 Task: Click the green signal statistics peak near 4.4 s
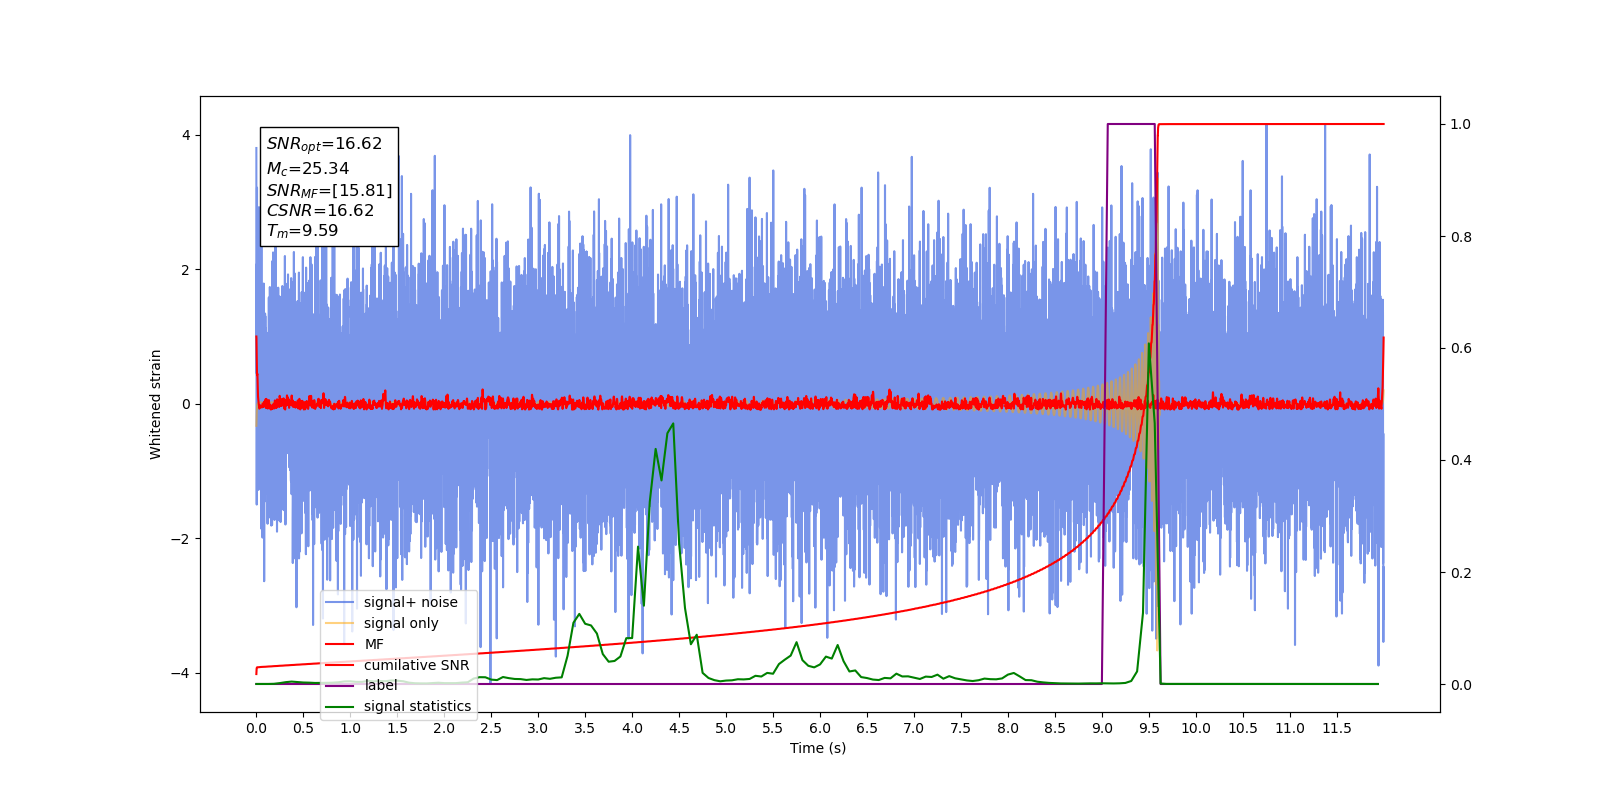[672, 424]
